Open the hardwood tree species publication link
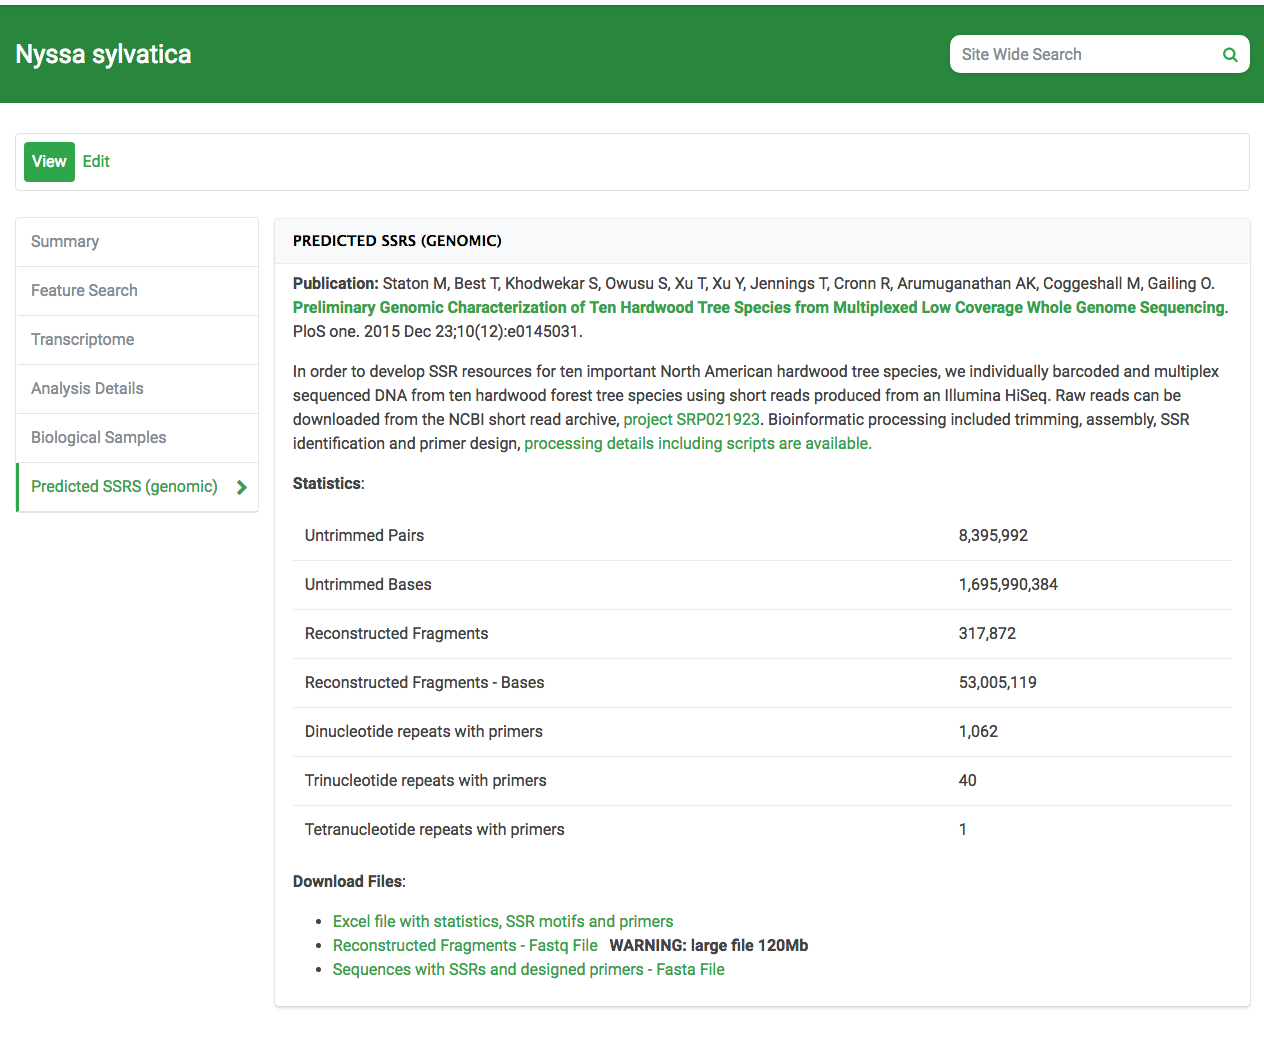 click(x=757, y=307)
